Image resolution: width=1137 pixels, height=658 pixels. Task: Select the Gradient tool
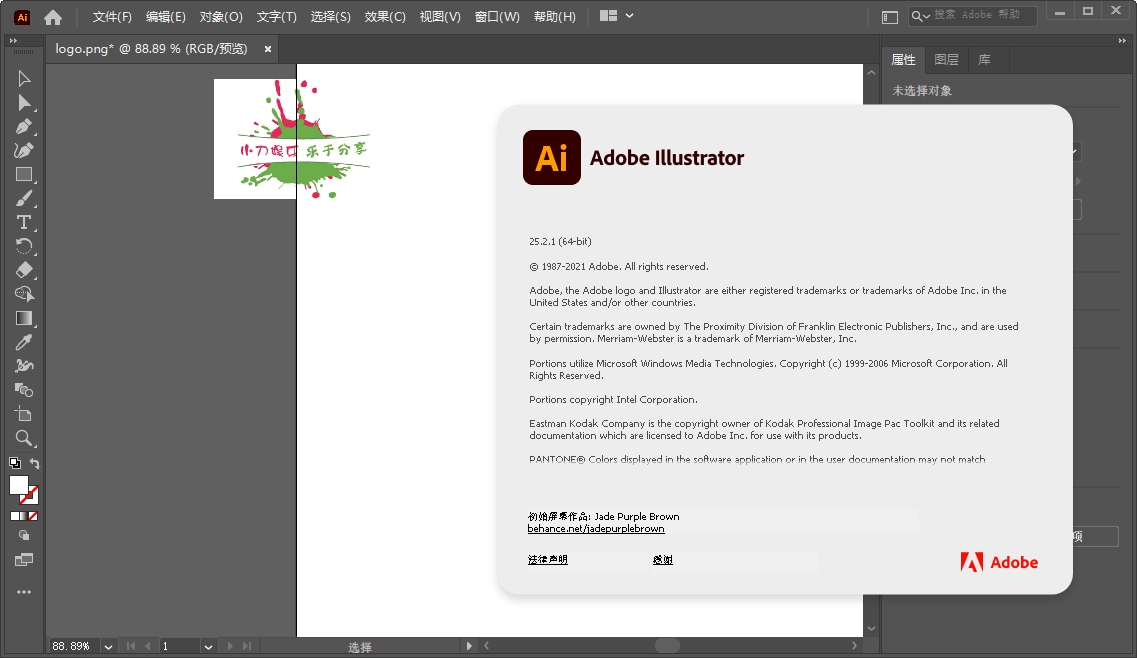point(24,318)
